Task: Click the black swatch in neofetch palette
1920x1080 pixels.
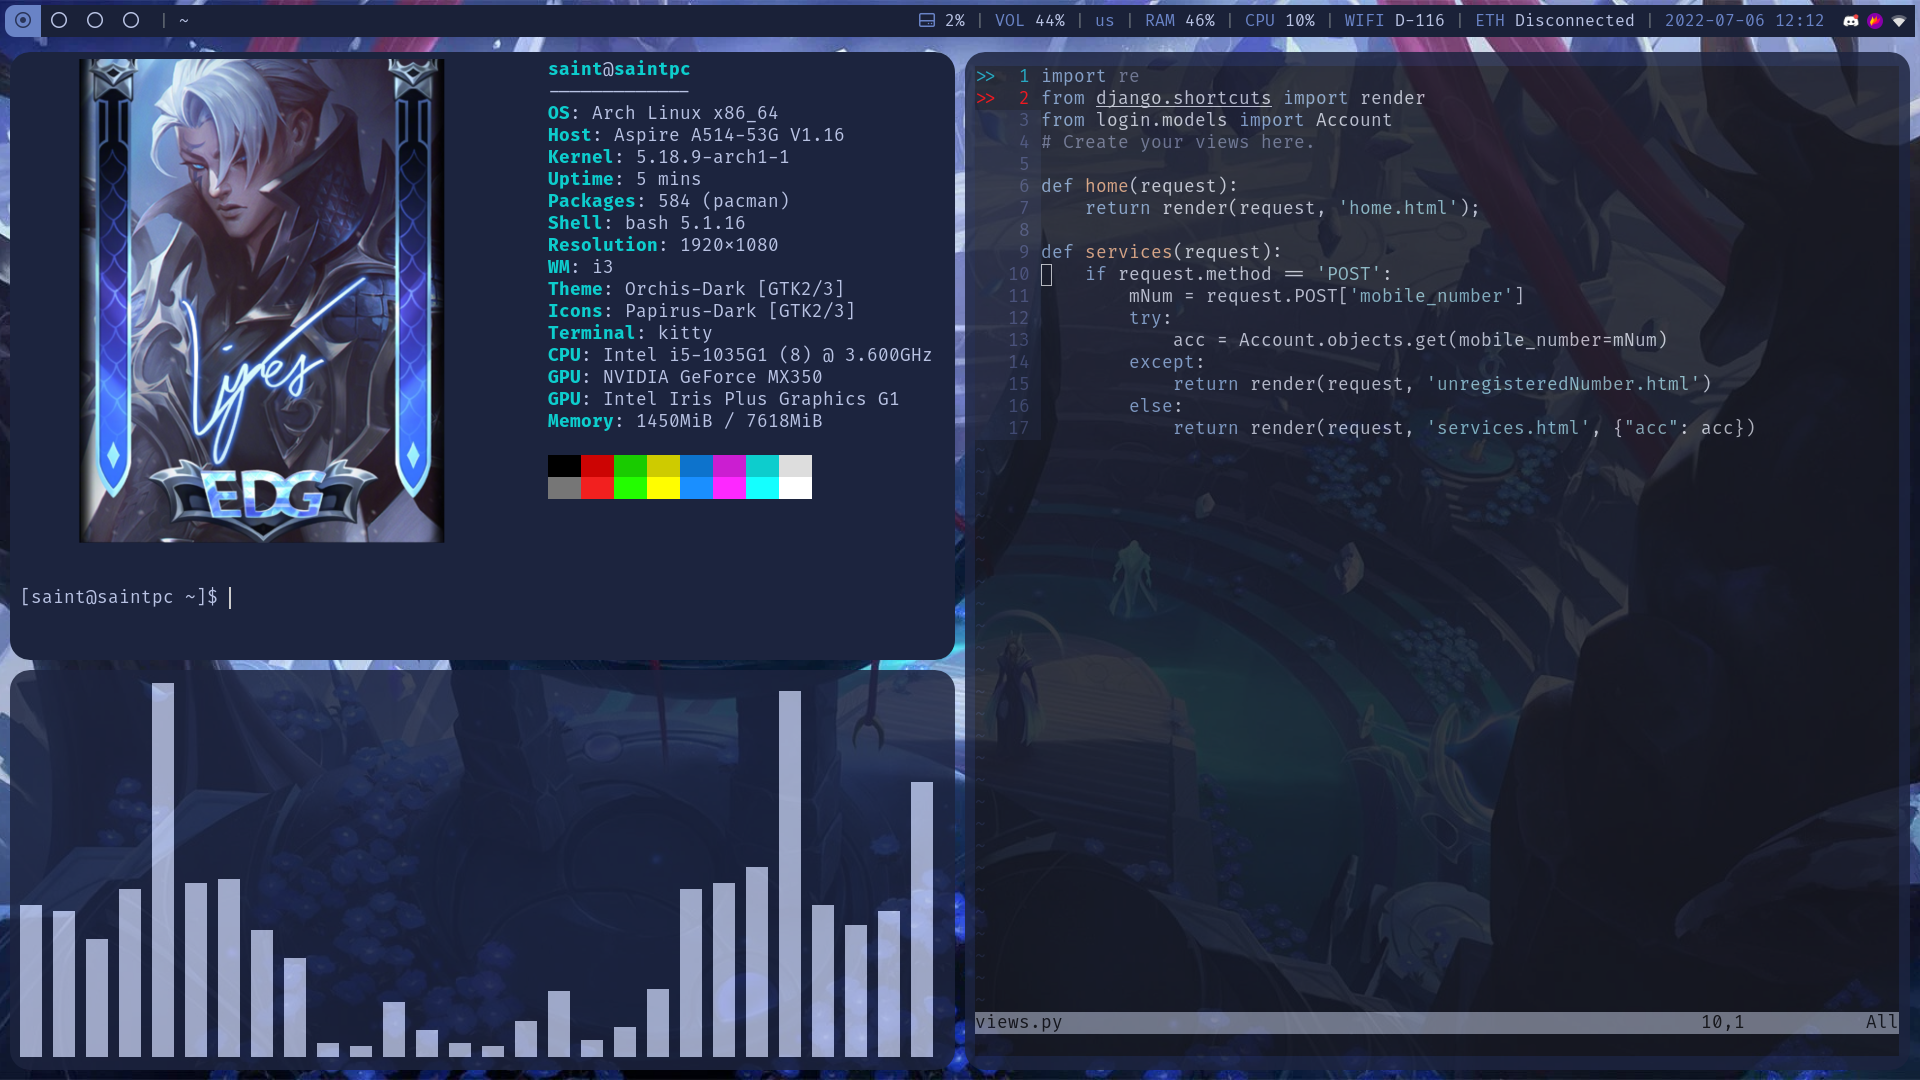Action: pyautogui.click(x=564, y=466)
